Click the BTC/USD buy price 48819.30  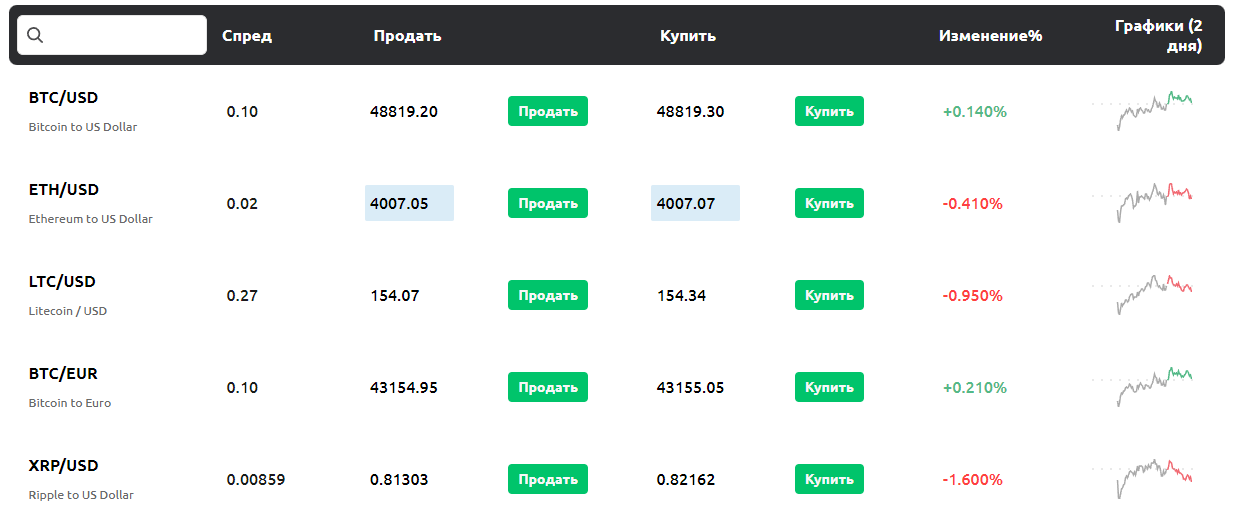pyautogui.click(x=690, y=111)
